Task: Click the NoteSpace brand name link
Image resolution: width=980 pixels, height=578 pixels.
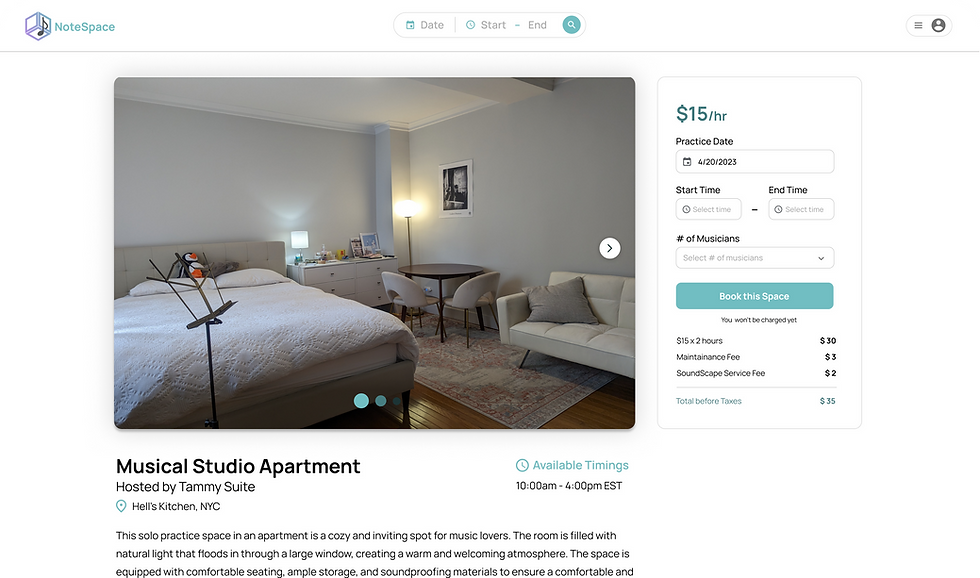Action: pyautogui.click(x=84, y=27)
